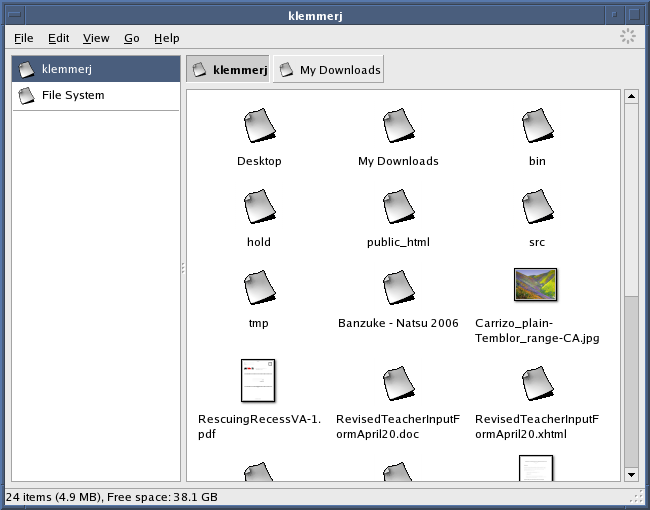This screenshot has width=650, height=510.
Task: Select the Banzuke - Natsu 2006 file icon
Action: (398, 287)
